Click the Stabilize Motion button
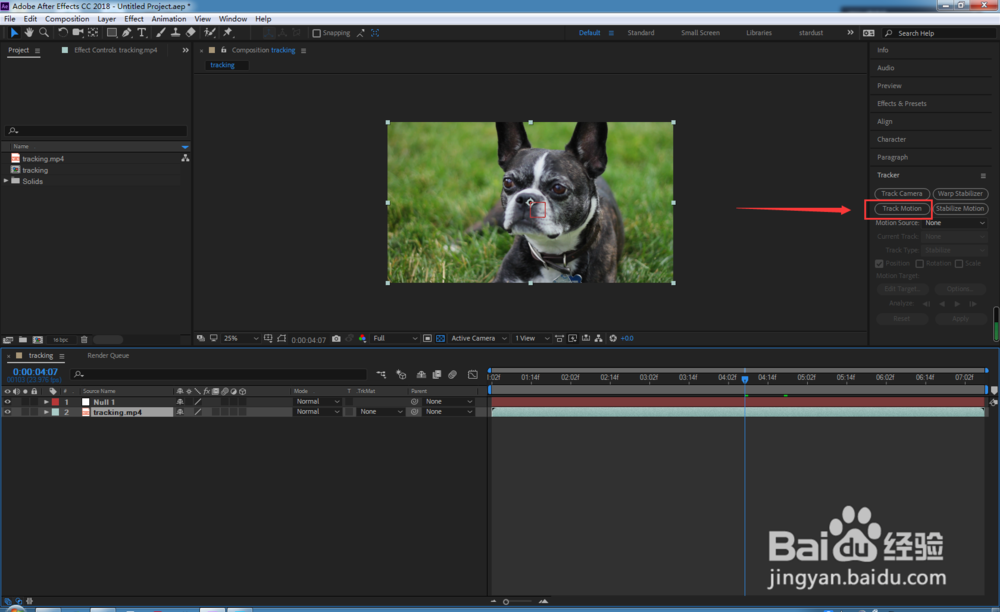The width and height of the screenshot is (1000, 612). tap(960, 208)
